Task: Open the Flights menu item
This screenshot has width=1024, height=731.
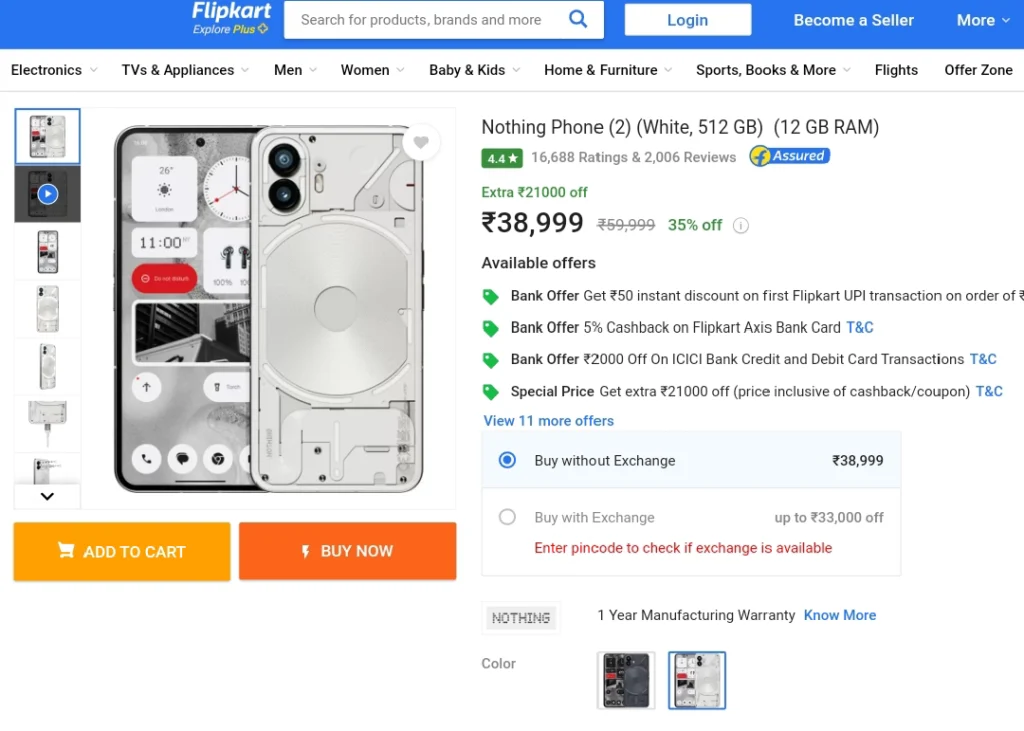Action: (x=896, y=70)
